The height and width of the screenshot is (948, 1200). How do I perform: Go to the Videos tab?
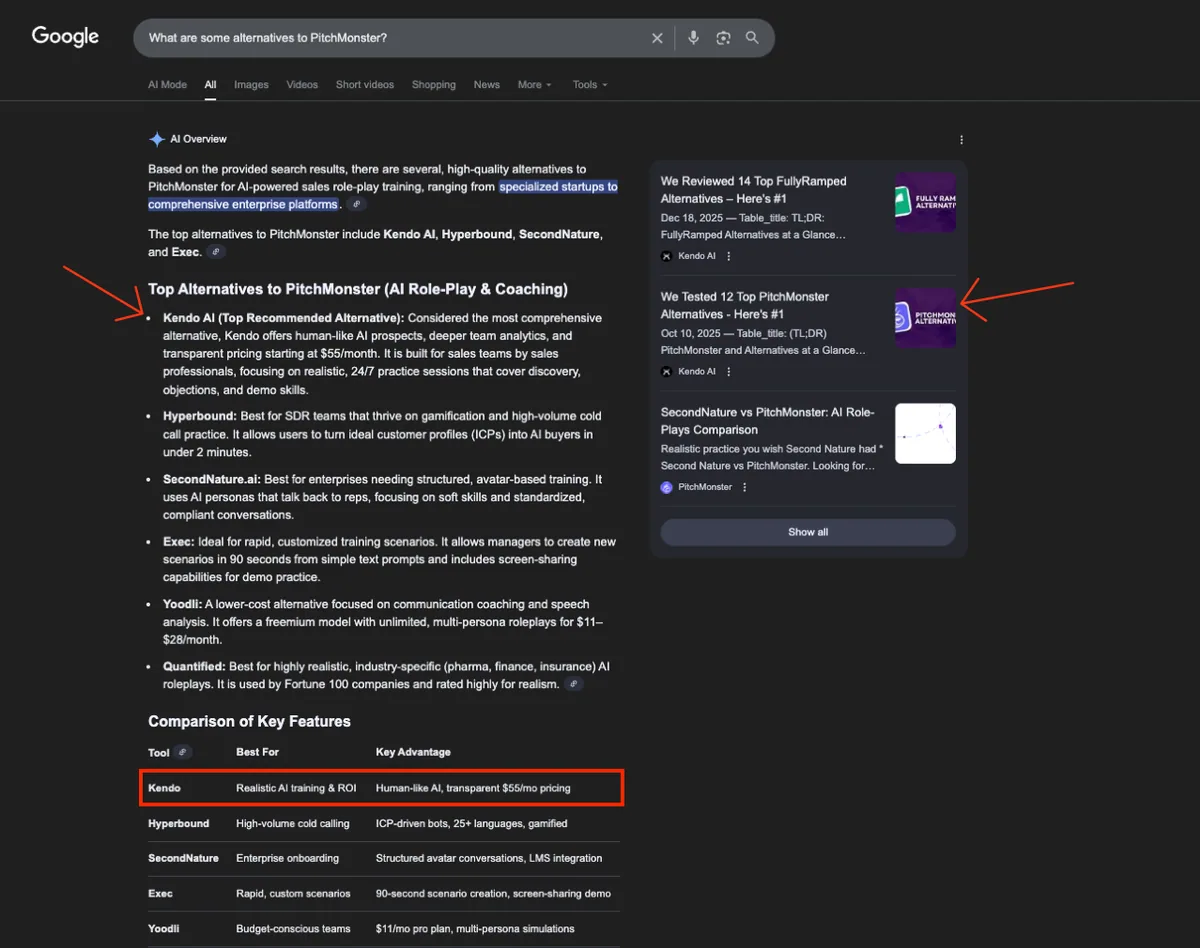point(302,85)
